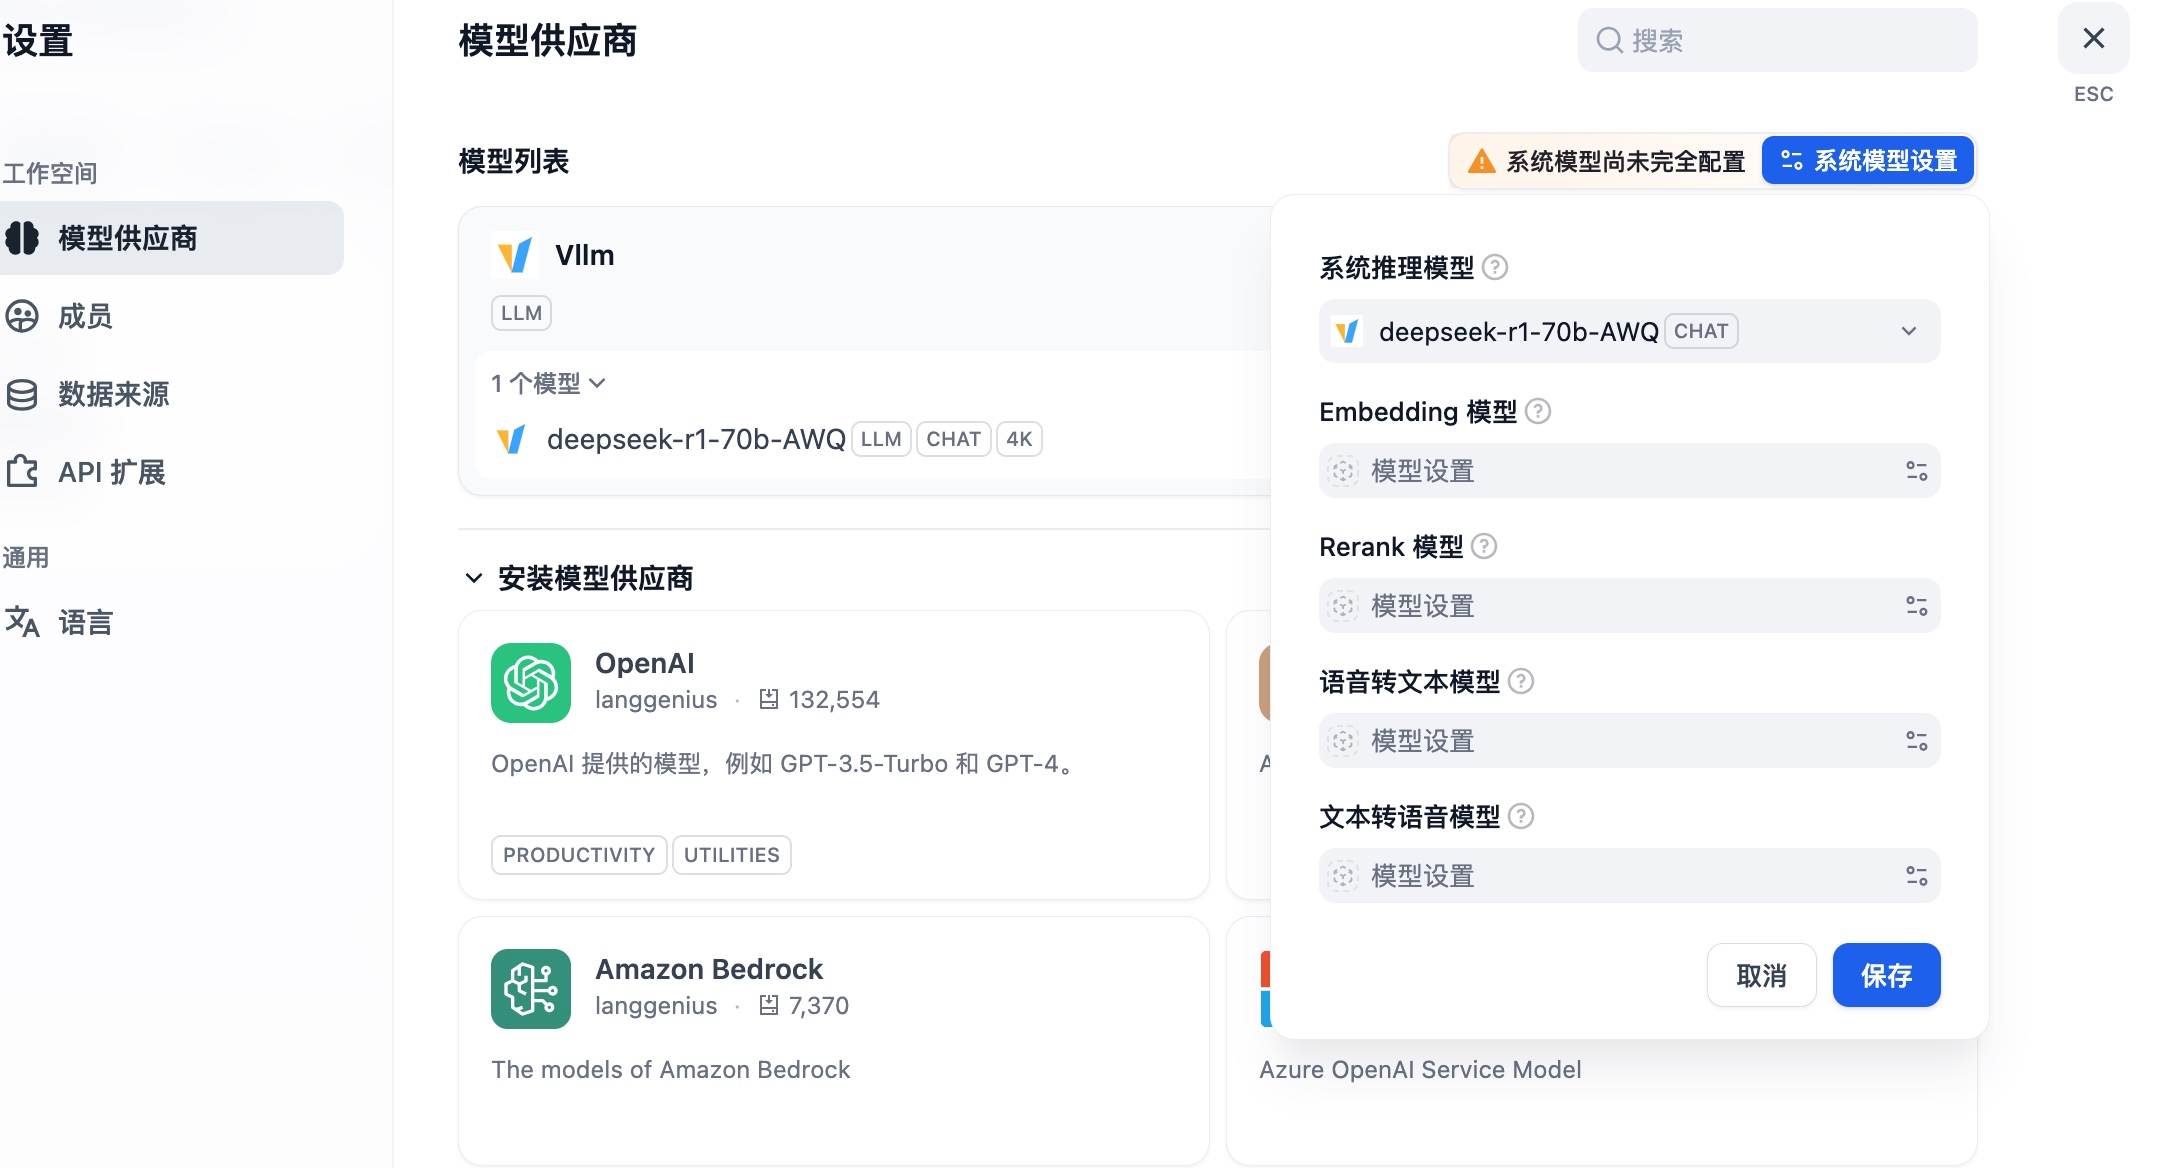Click the LLM tag under Vllm
The image size is (2184, 1168).
point(521,313)
